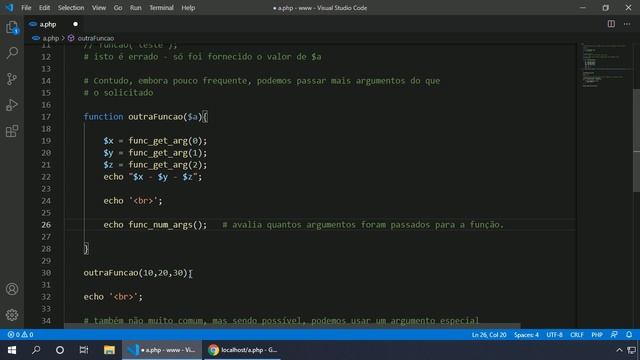Switch to Chrome localhost/a.php taskbar window
The width and height of the screenshot is (640, 360).
click(242, 350)
